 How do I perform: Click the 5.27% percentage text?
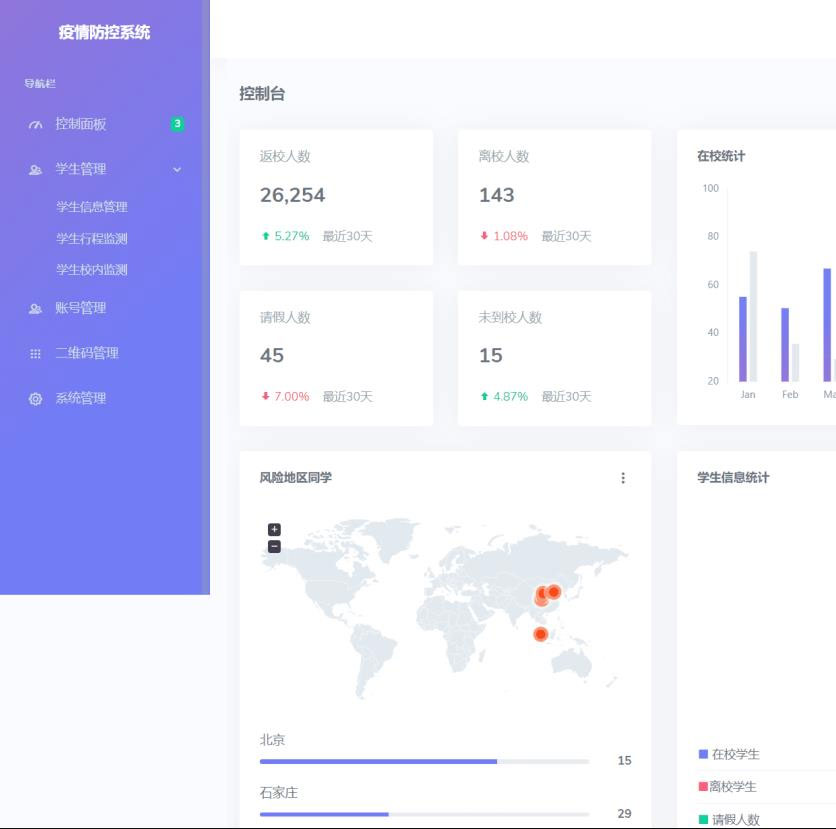[x=292, y=236]
